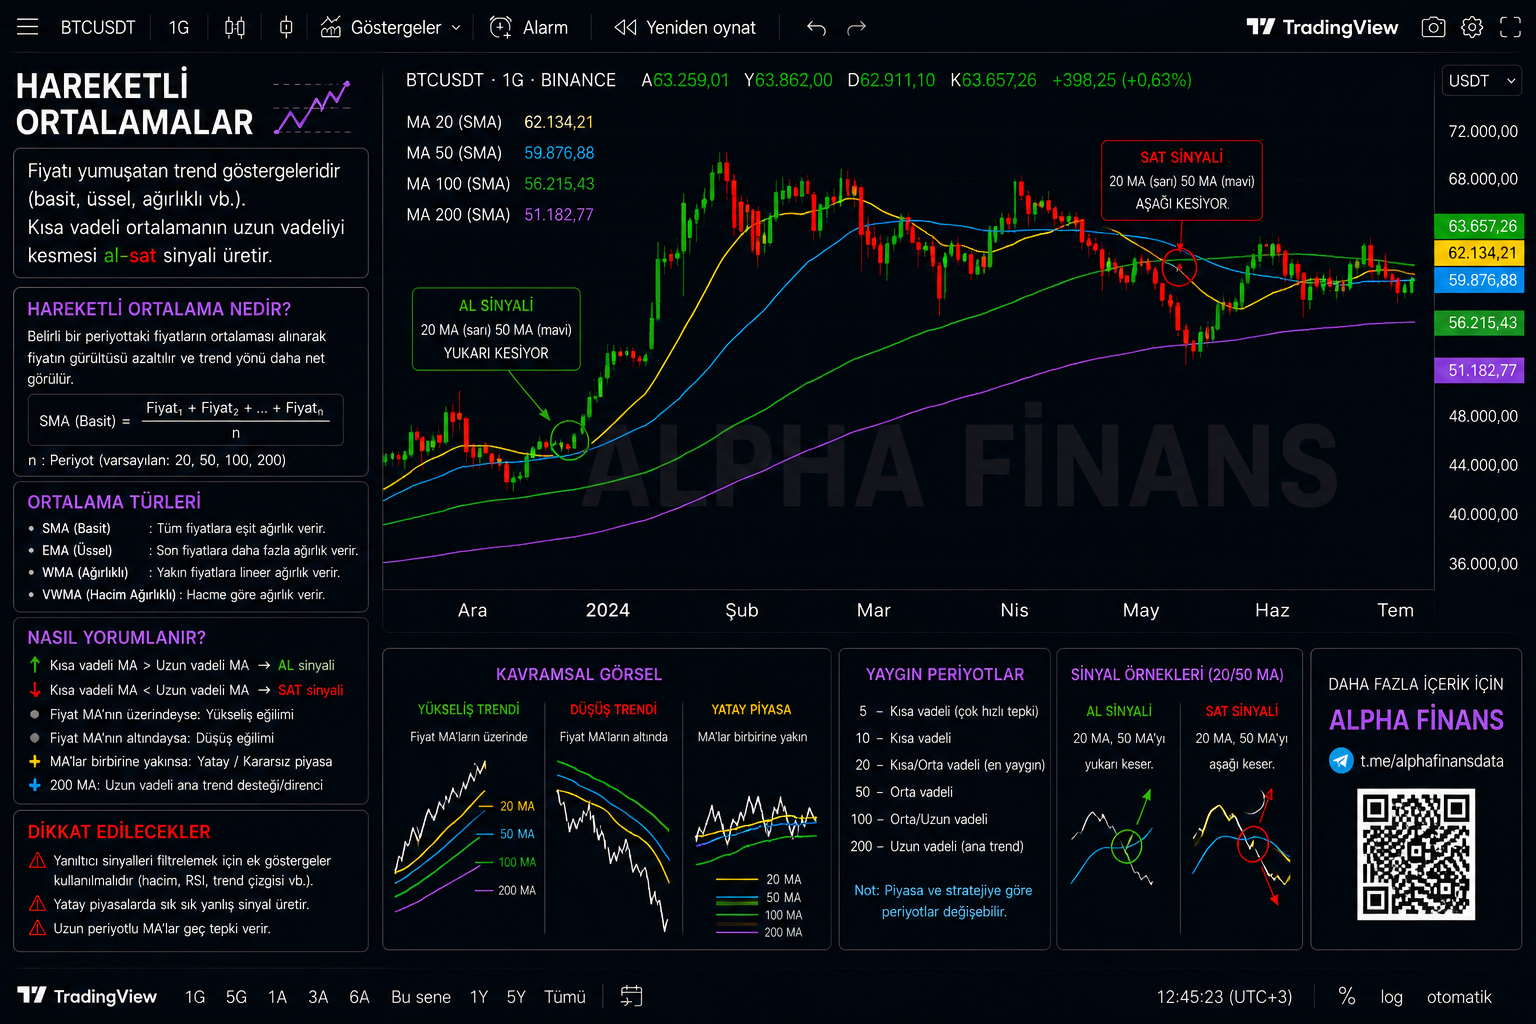The image size is (1536, 1024).
Task: Click the TradingView logo in the top bar
Action: click(x=1322, y=27)
